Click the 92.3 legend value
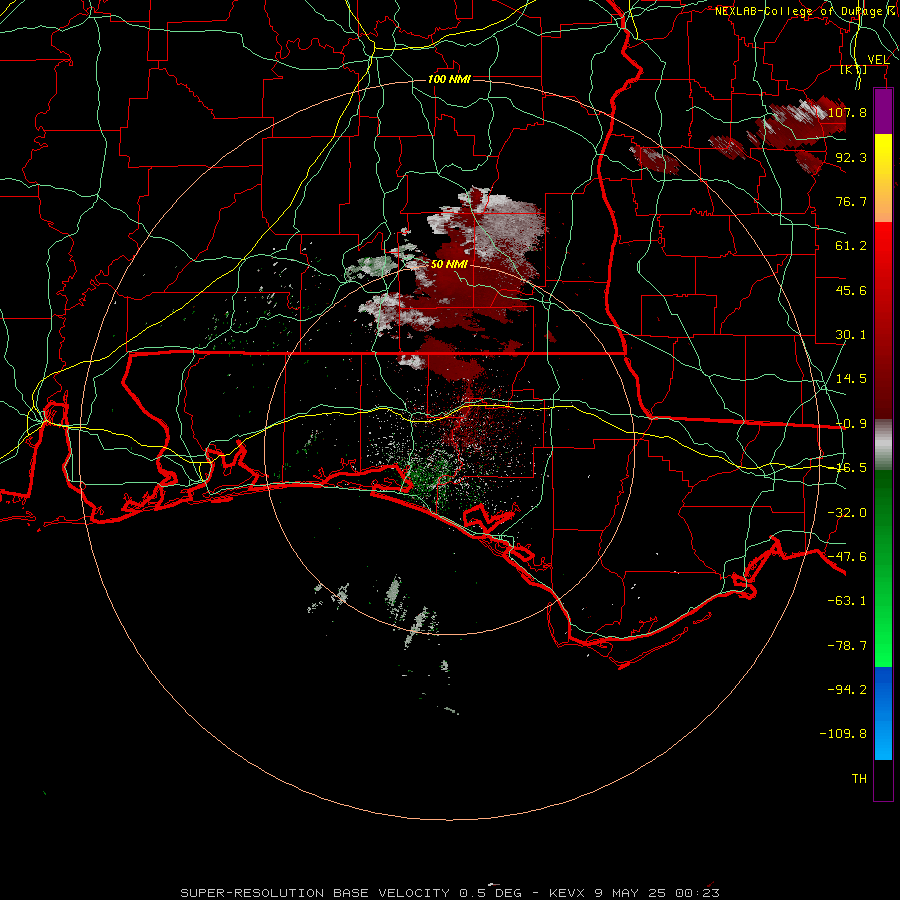The image size is (900, 900). coord(851,157)
